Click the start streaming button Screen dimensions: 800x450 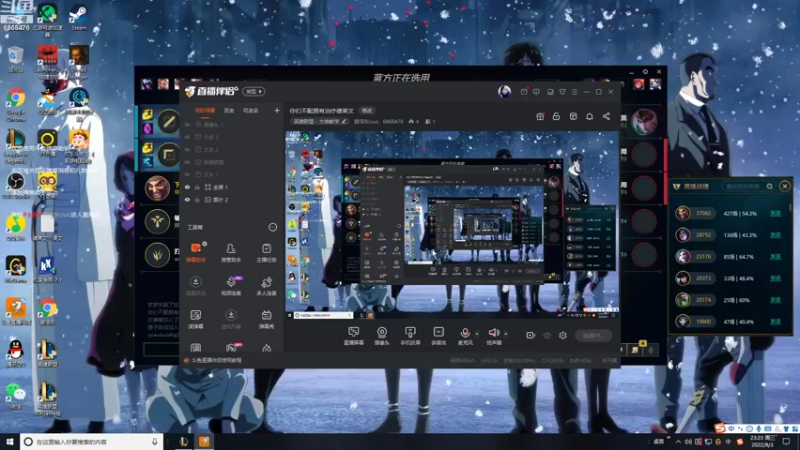[x=593, y=335]
